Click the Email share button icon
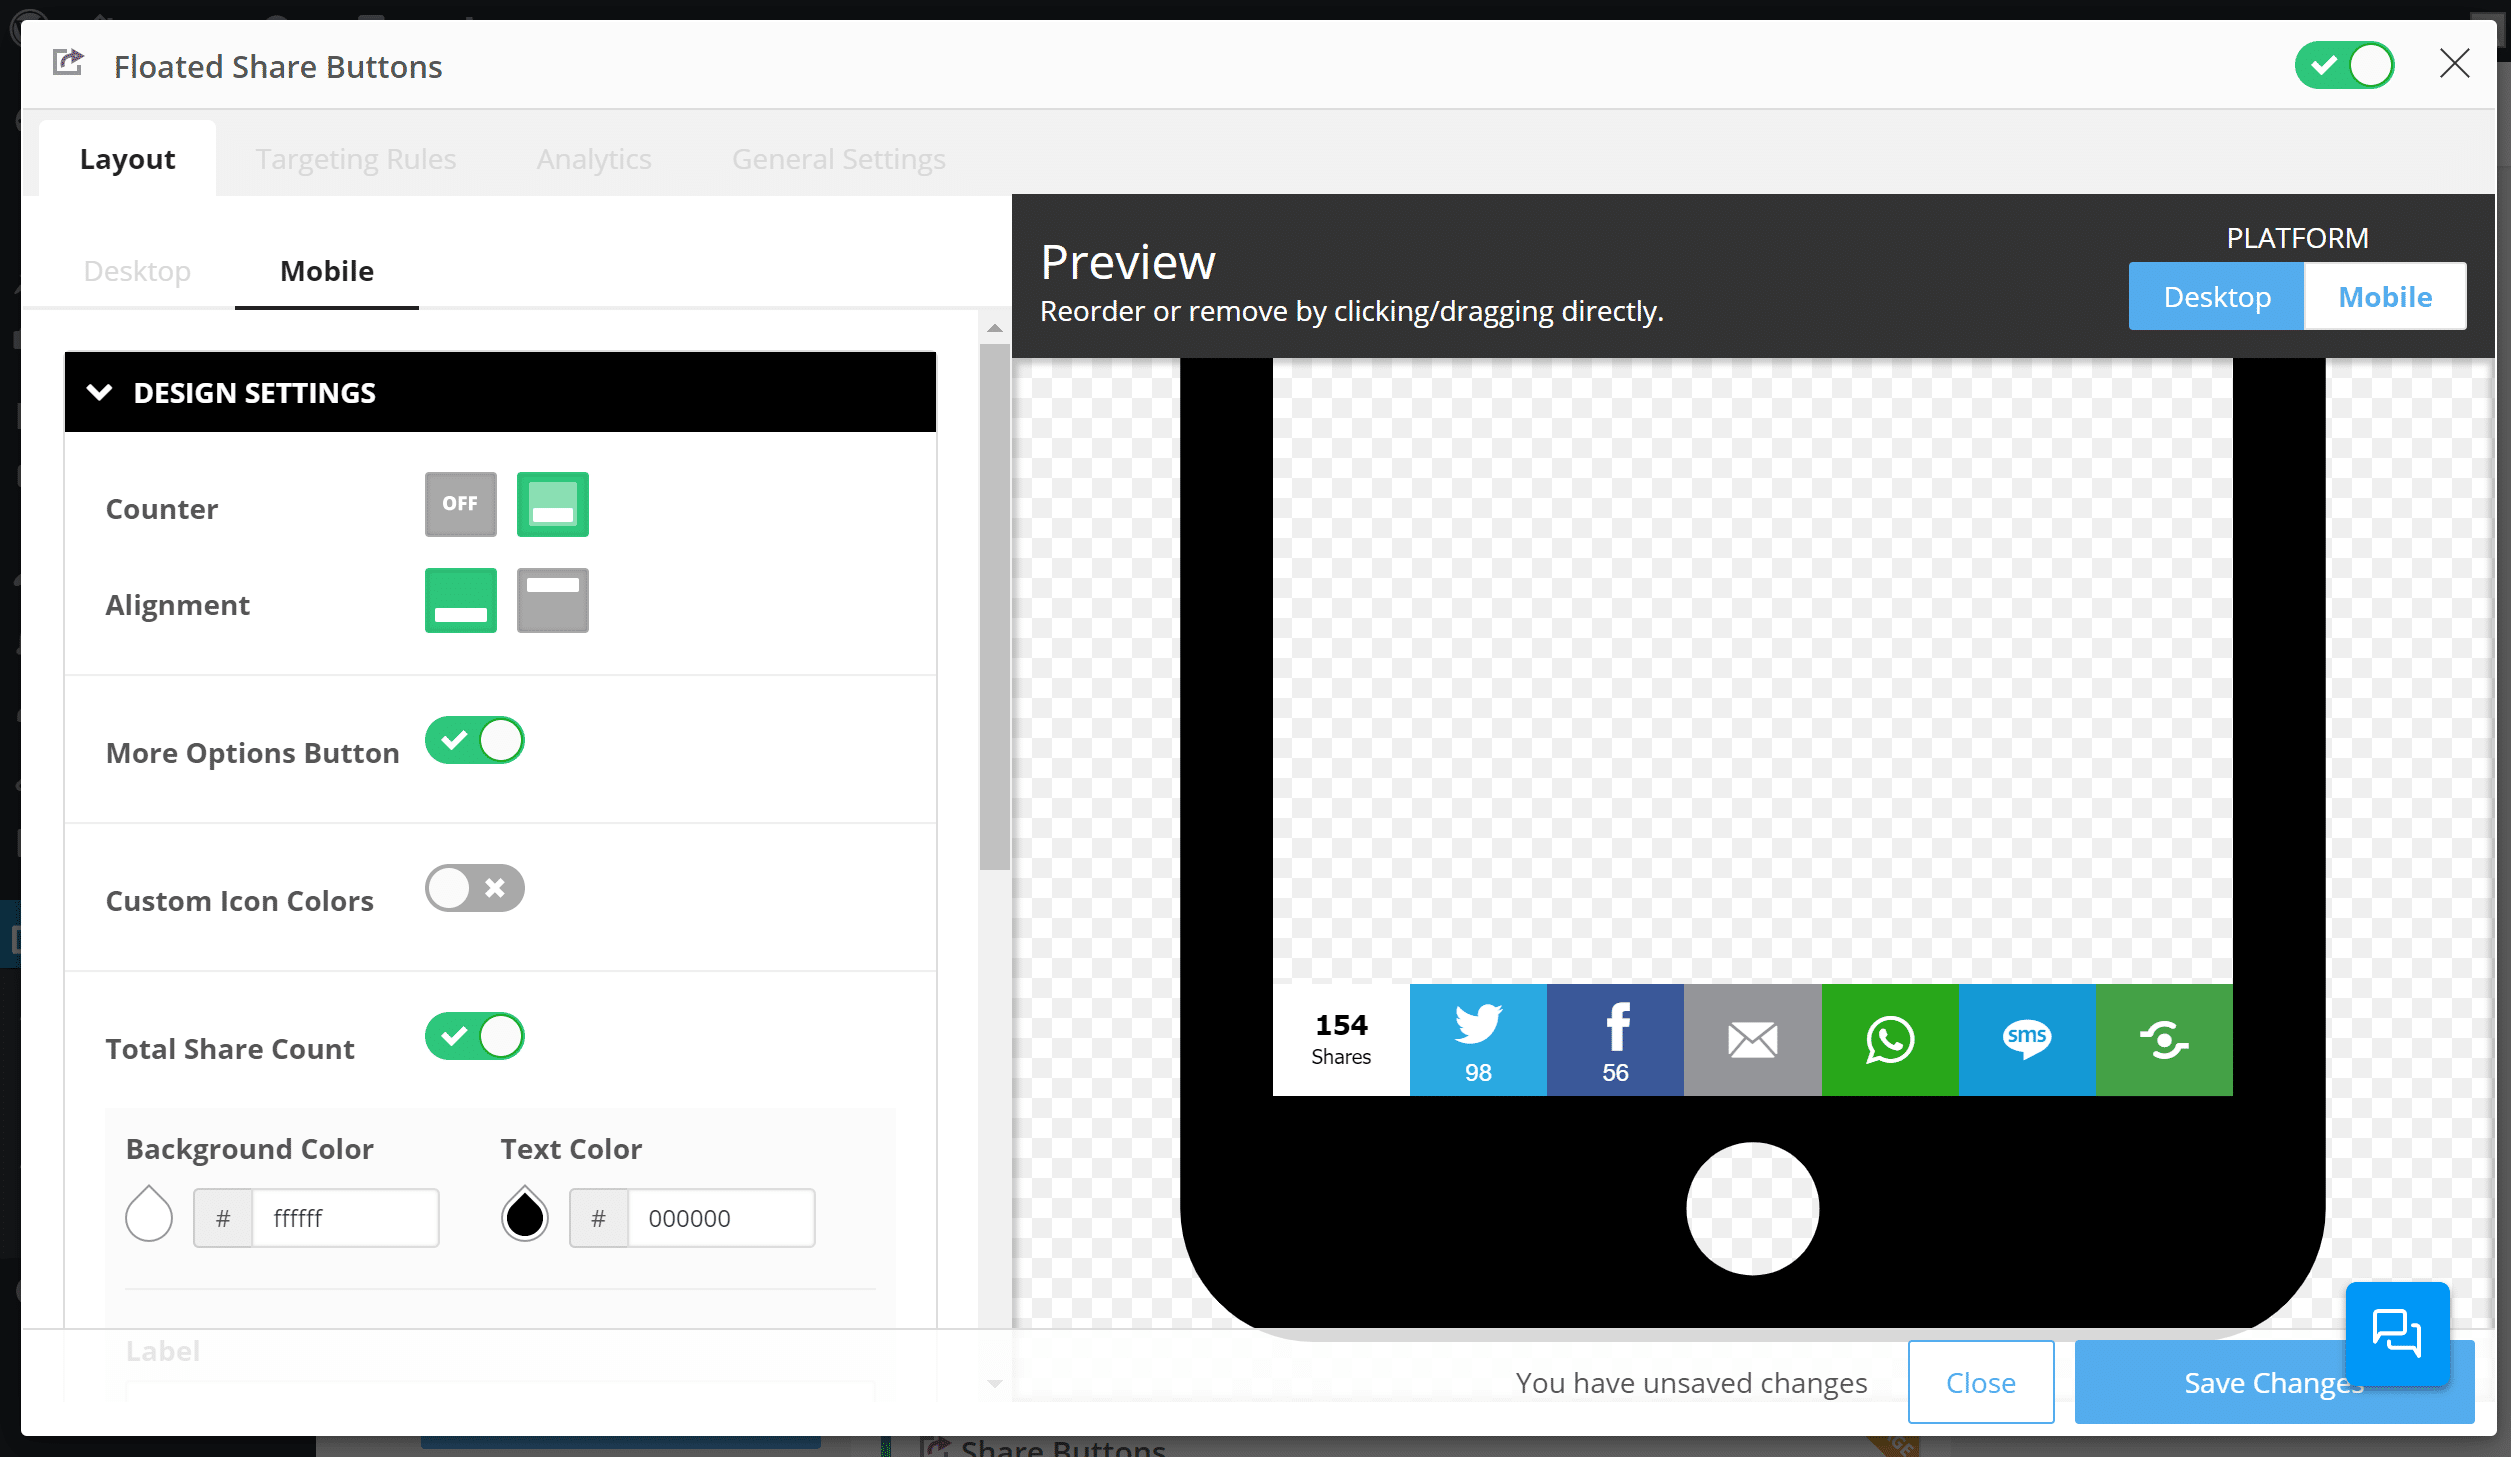Image resolution: width=2511 pixels, height=1457 pixels. pyautogui.click(x=1751, y=1039)
